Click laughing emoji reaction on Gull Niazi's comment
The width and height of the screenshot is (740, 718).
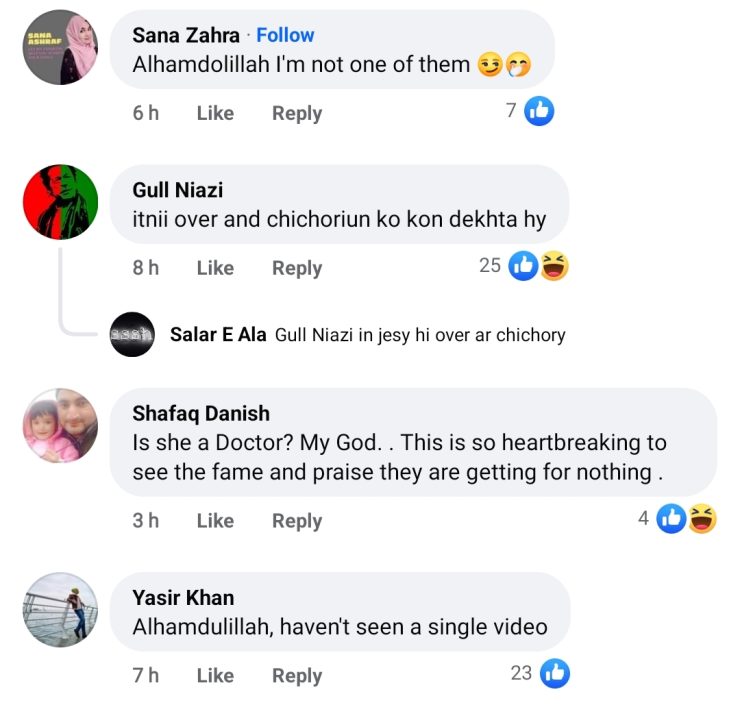point(553,266)
